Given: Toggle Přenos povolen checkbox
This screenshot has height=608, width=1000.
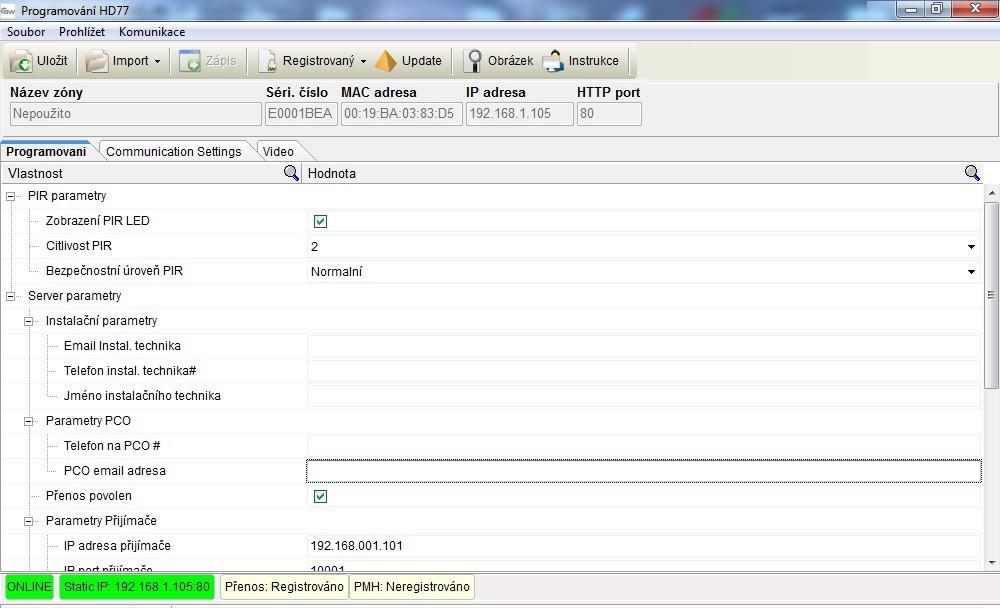Looking at the screenshot, I should [320, 496].
